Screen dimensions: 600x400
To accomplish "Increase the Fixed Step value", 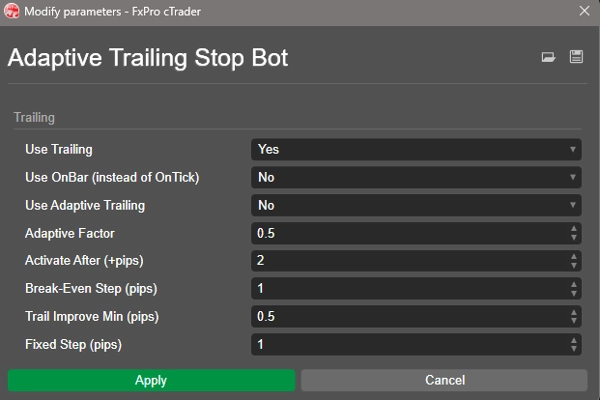I will 574,340.
